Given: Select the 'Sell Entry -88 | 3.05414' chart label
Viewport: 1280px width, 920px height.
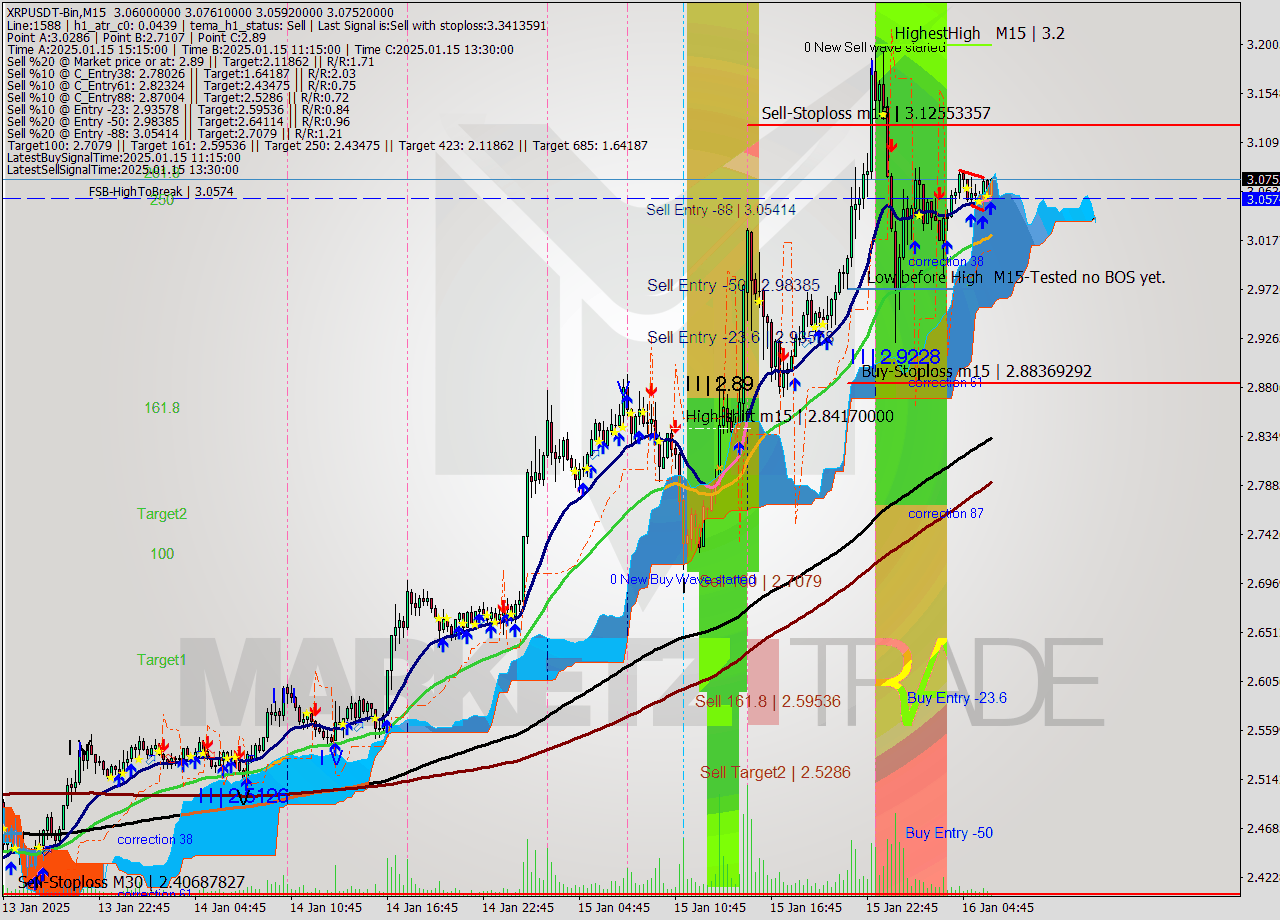Looking at the screenshot, I should pos(721,209).
